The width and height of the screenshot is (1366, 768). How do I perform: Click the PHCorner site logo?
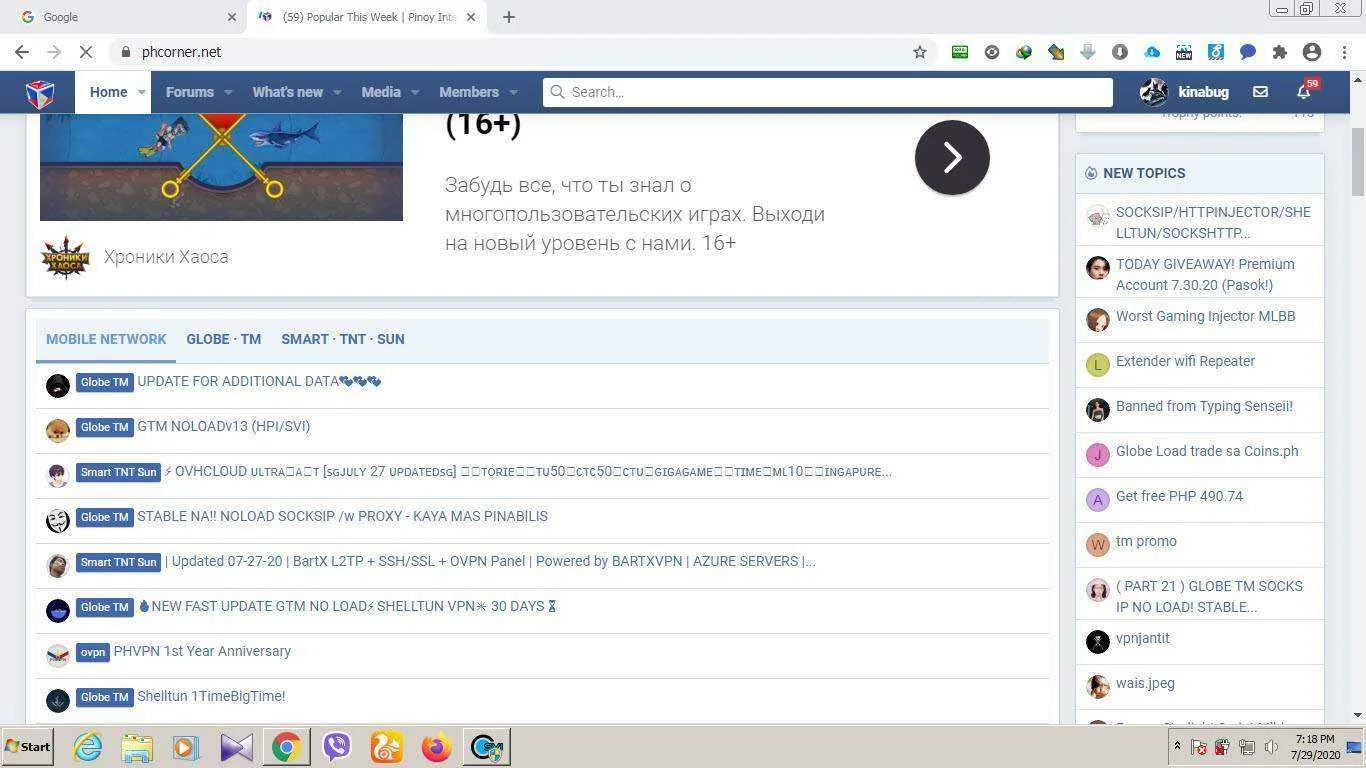pyautogui.click(x=40, y=92)
